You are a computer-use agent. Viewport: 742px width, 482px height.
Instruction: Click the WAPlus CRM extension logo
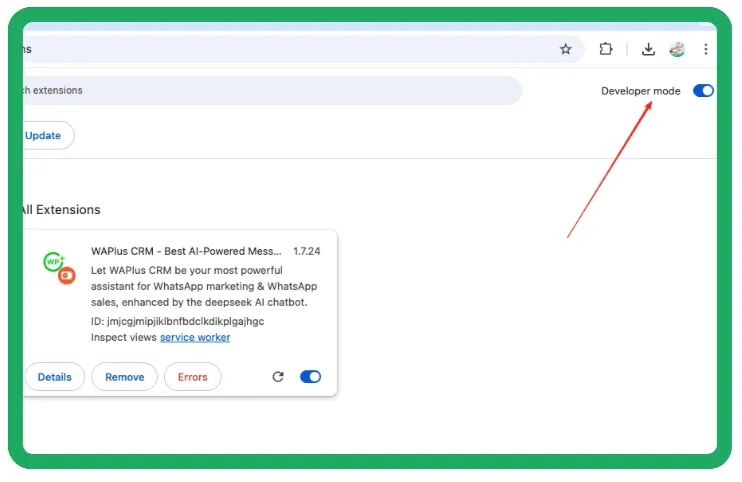click(59, 267)
